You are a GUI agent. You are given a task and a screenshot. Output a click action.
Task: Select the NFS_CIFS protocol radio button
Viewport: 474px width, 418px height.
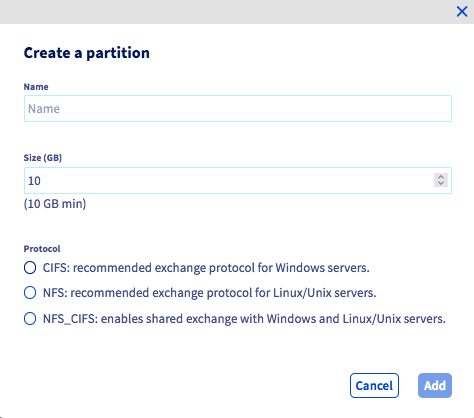(x=30, y=318)
